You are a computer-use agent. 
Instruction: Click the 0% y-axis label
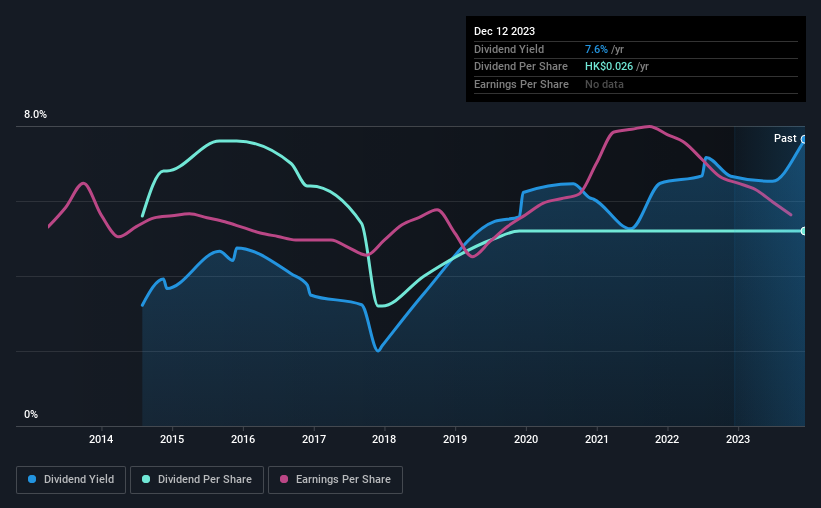pyautogui.click(x=31, y=414)
